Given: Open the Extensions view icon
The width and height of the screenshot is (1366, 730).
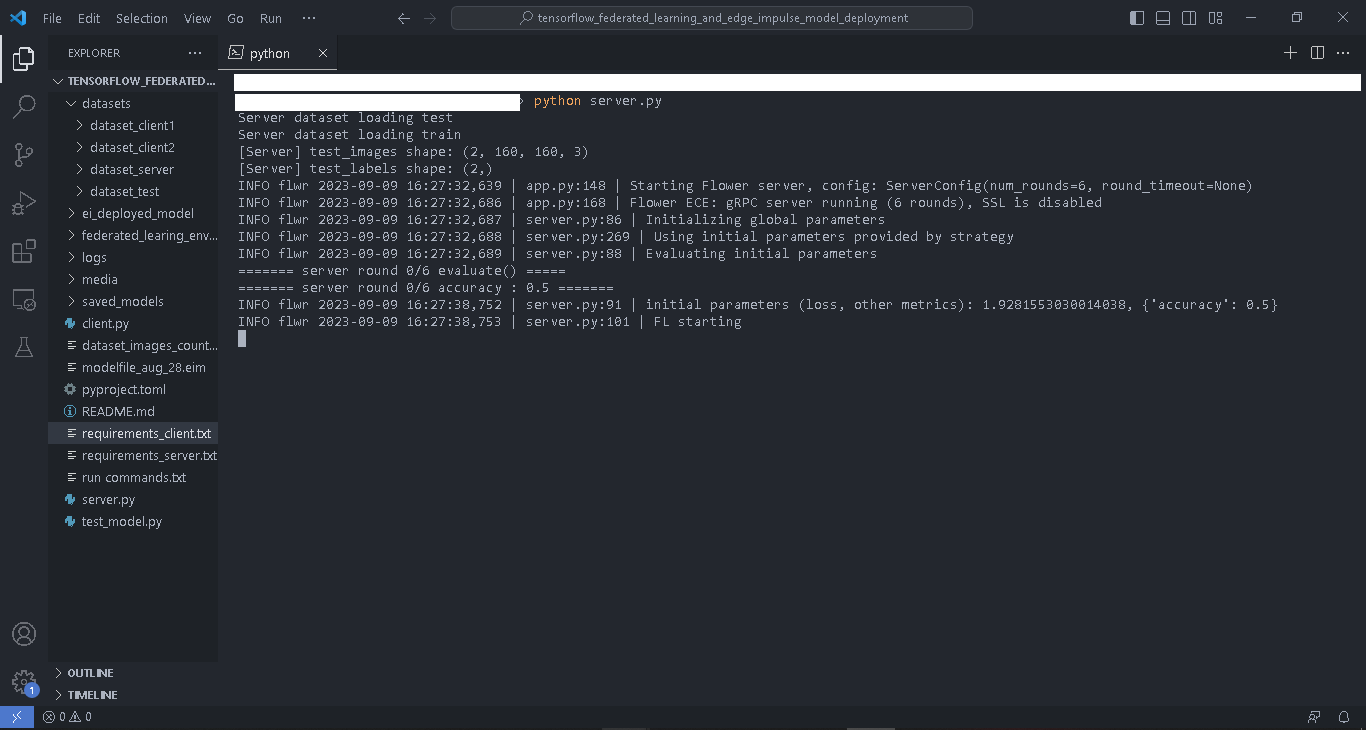Looking at the screenshot, I should coord(23,251).
